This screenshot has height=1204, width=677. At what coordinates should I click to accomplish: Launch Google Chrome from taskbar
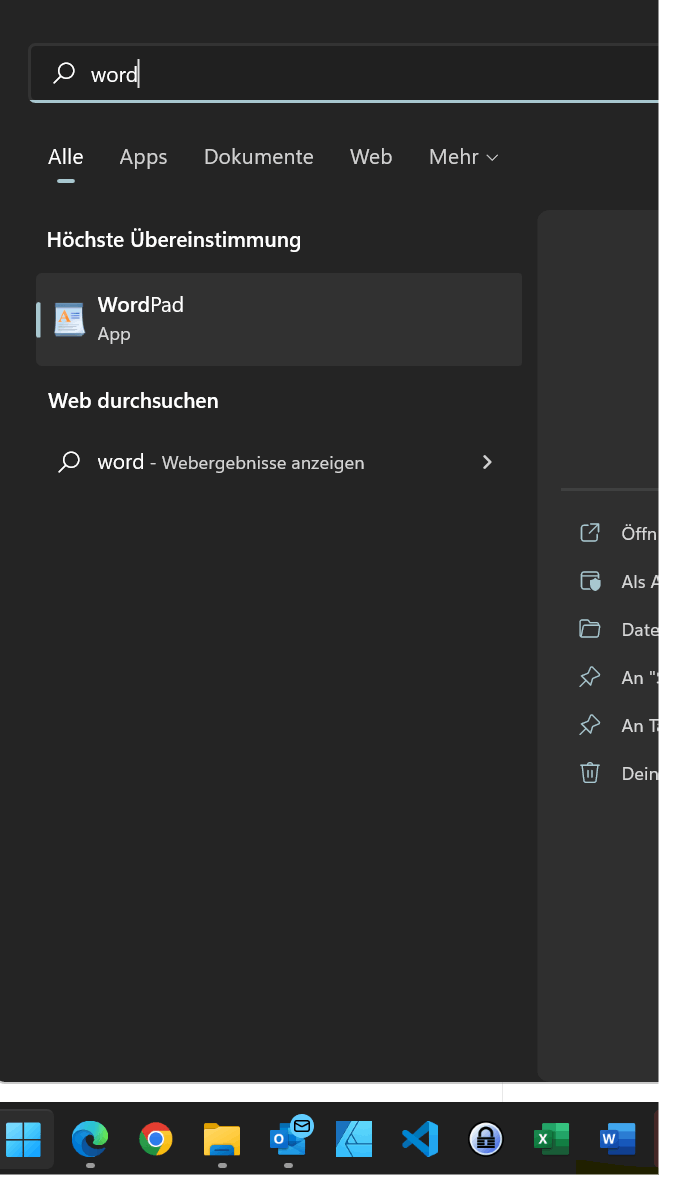tap(156, 1139)
